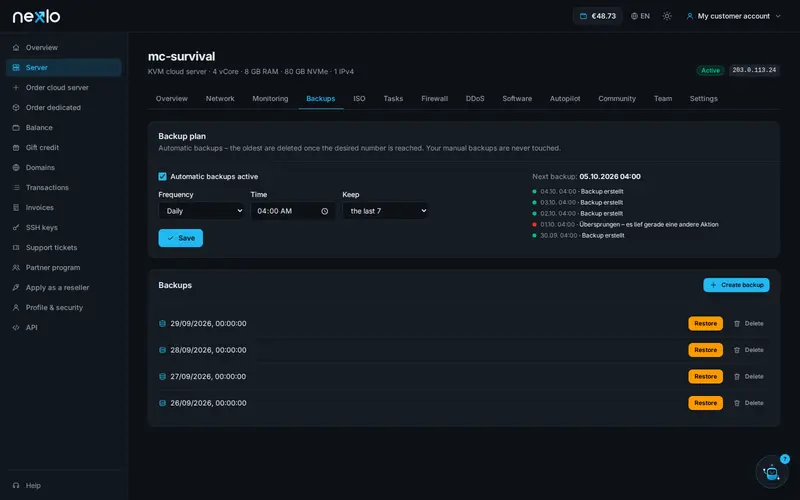Restore the 29/09/2026 backup

[x=705, y=323]
